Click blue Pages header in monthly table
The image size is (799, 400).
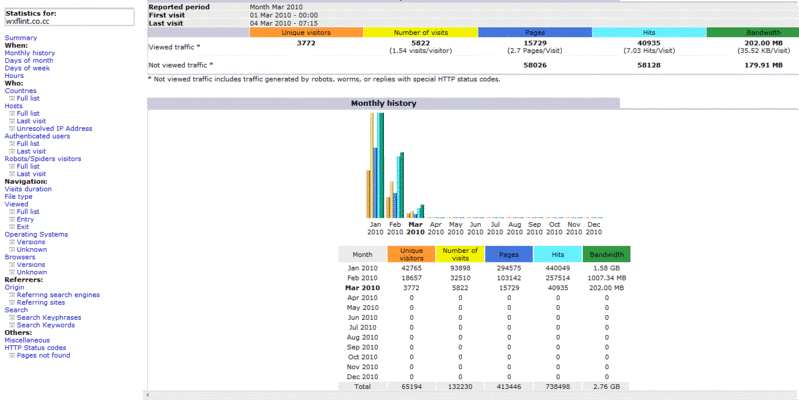509,254
